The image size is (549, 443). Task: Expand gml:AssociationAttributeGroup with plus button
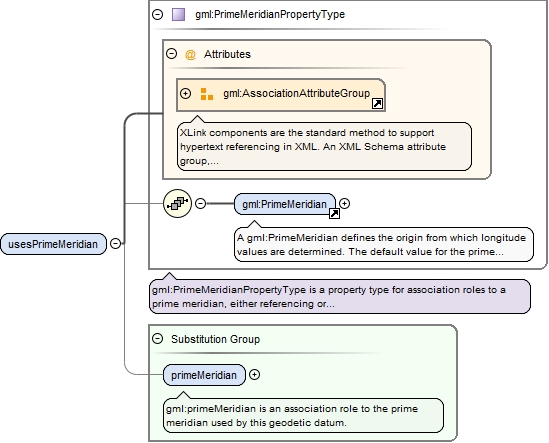185,94
